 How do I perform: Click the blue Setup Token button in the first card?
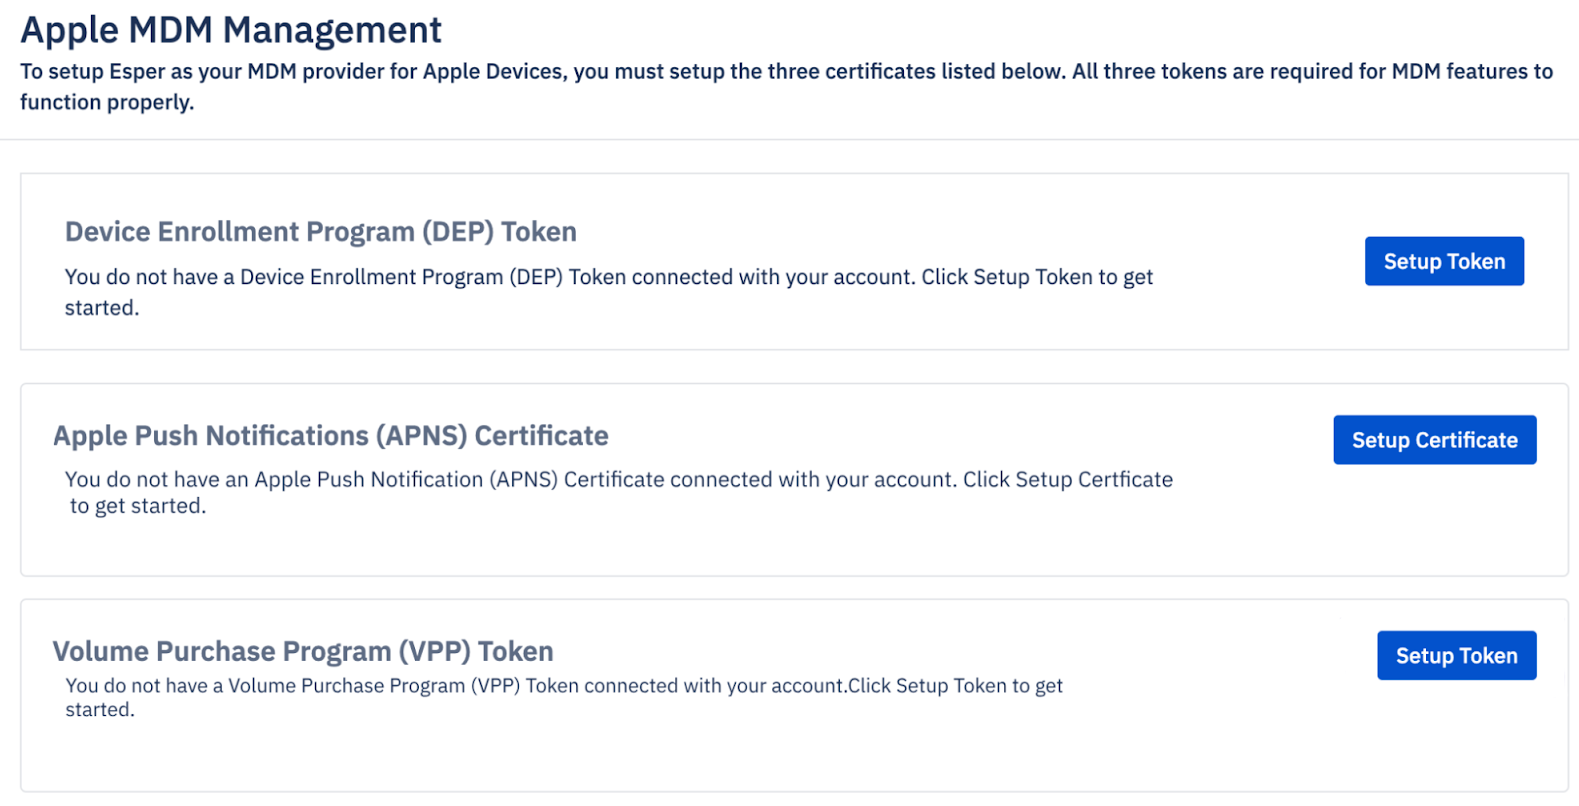click(x=1443, y=261)
